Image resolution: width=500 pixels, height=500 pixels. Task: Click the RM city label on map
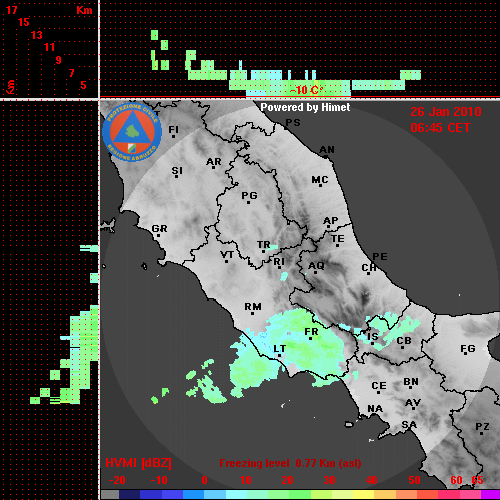tap(253, 307)
